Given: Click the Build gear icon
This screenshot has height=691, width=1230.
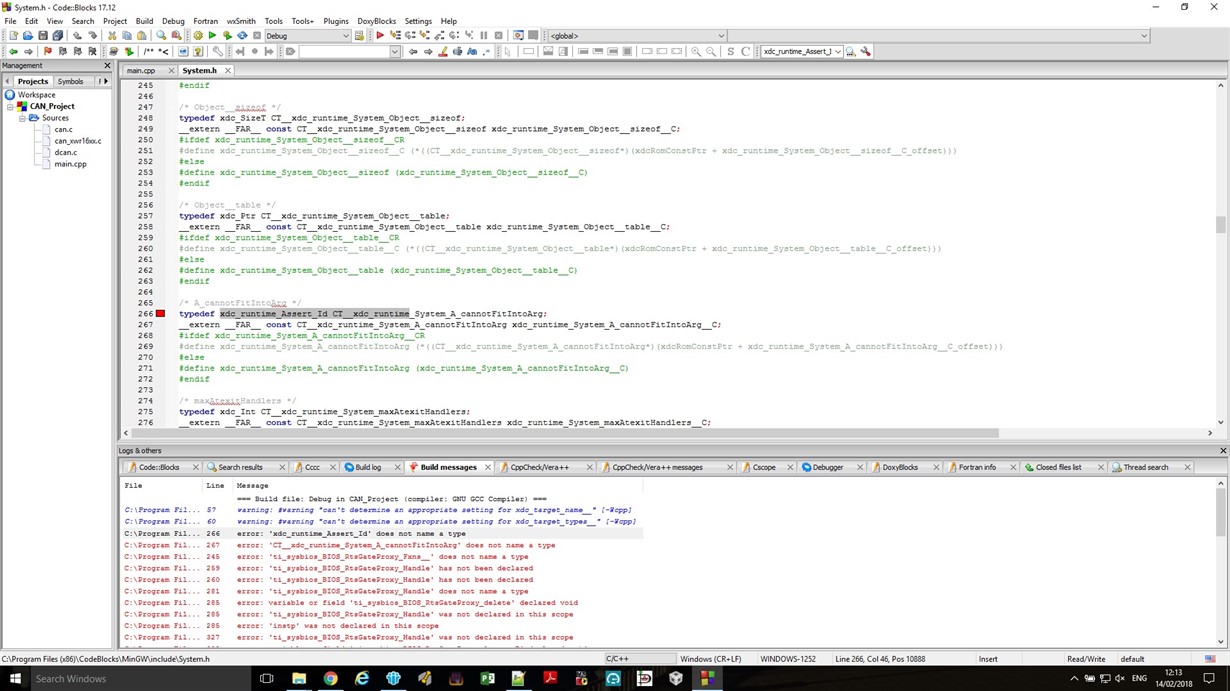Looking at the screenshot, I should click(197, 36).
